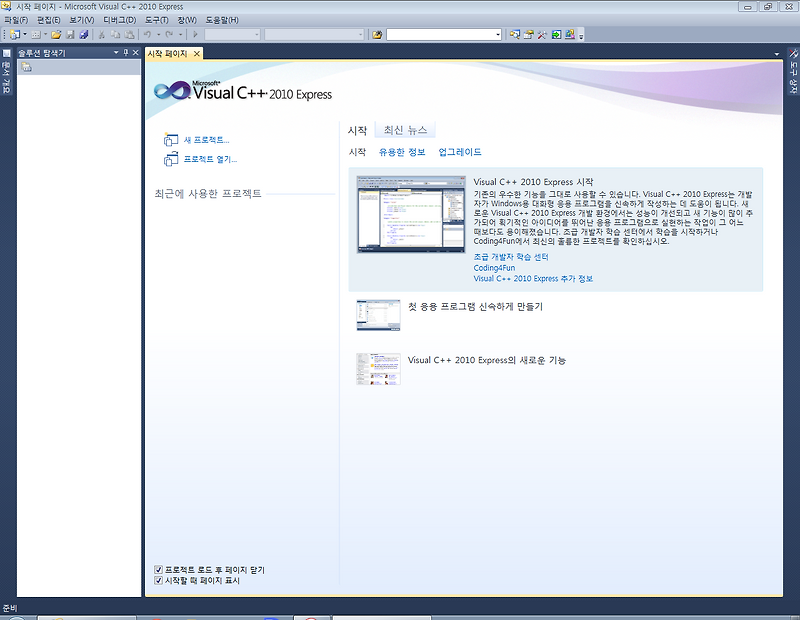The height and width of the screenshot is (620, 800).
Task: Click the properties icon in Solution Explorer toolbar
Action: tap(27, 67)
